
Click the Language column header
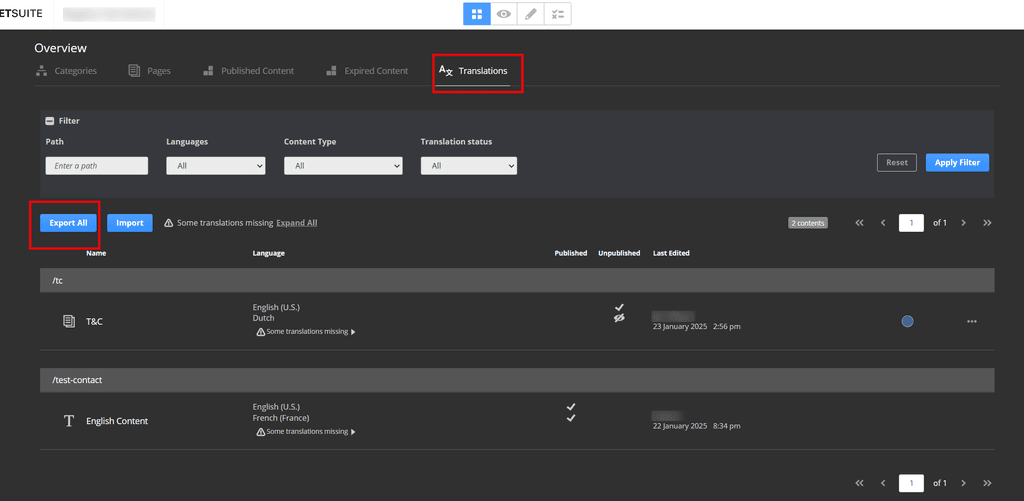(x=268, y=253)
